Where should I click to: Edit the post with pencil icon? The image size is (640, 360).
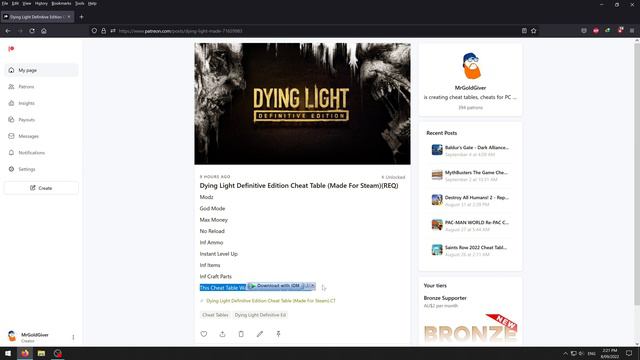pos(260,334)
